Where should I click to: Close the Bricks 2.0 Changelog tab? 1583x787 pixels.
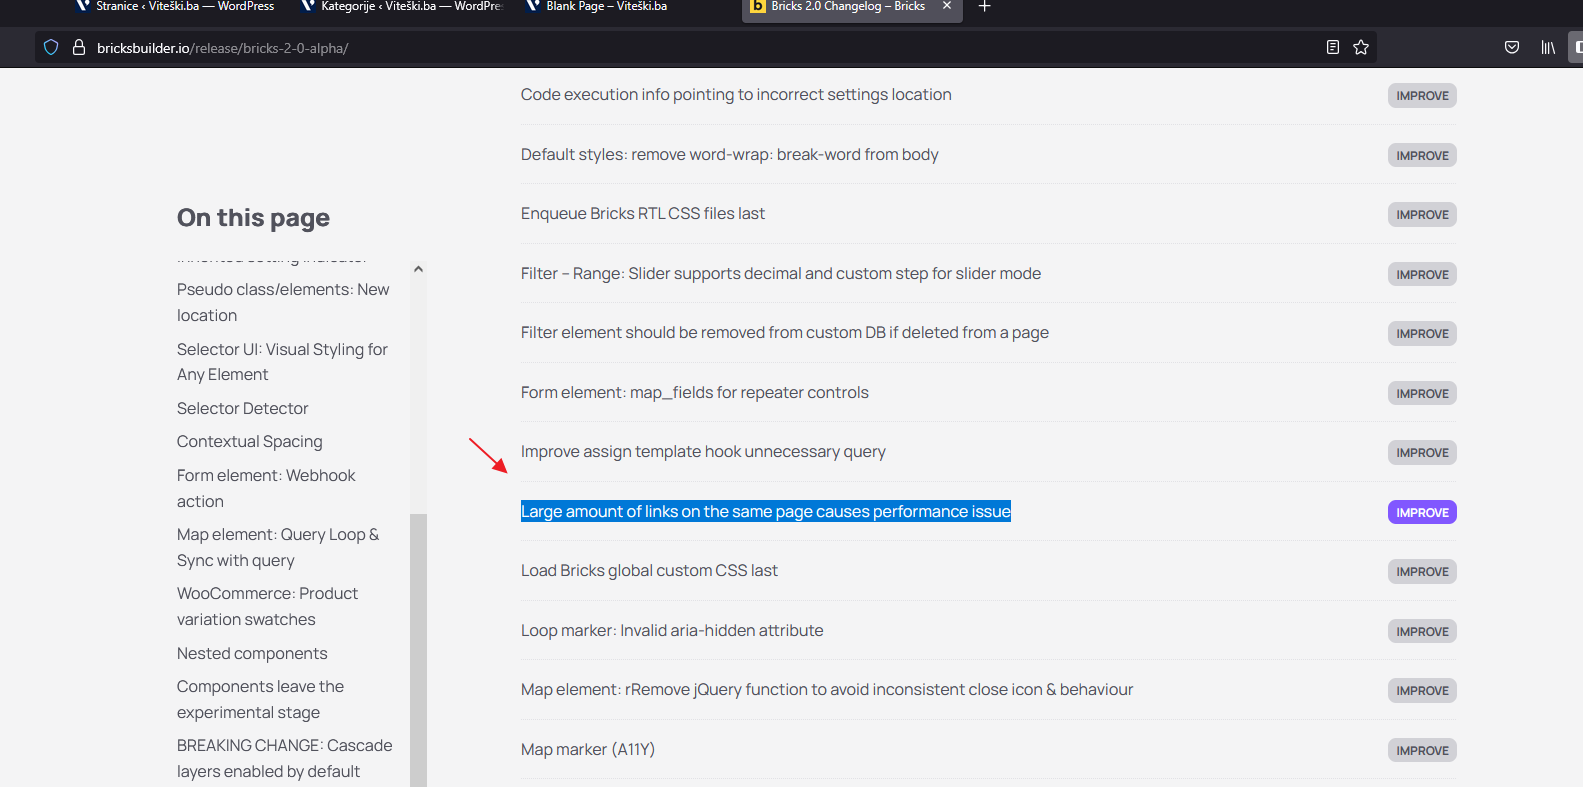pos(946,6)
